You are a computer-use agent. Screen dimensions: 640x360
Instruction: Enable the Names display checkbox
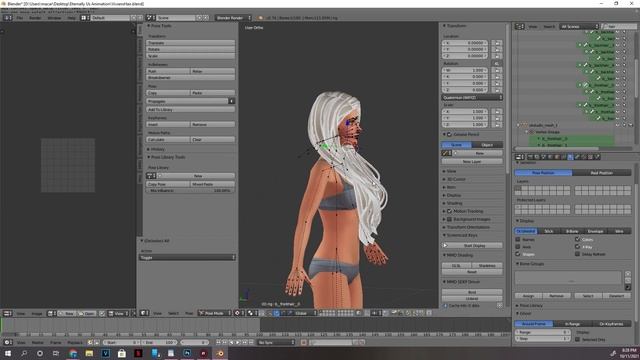pos(518,240)
